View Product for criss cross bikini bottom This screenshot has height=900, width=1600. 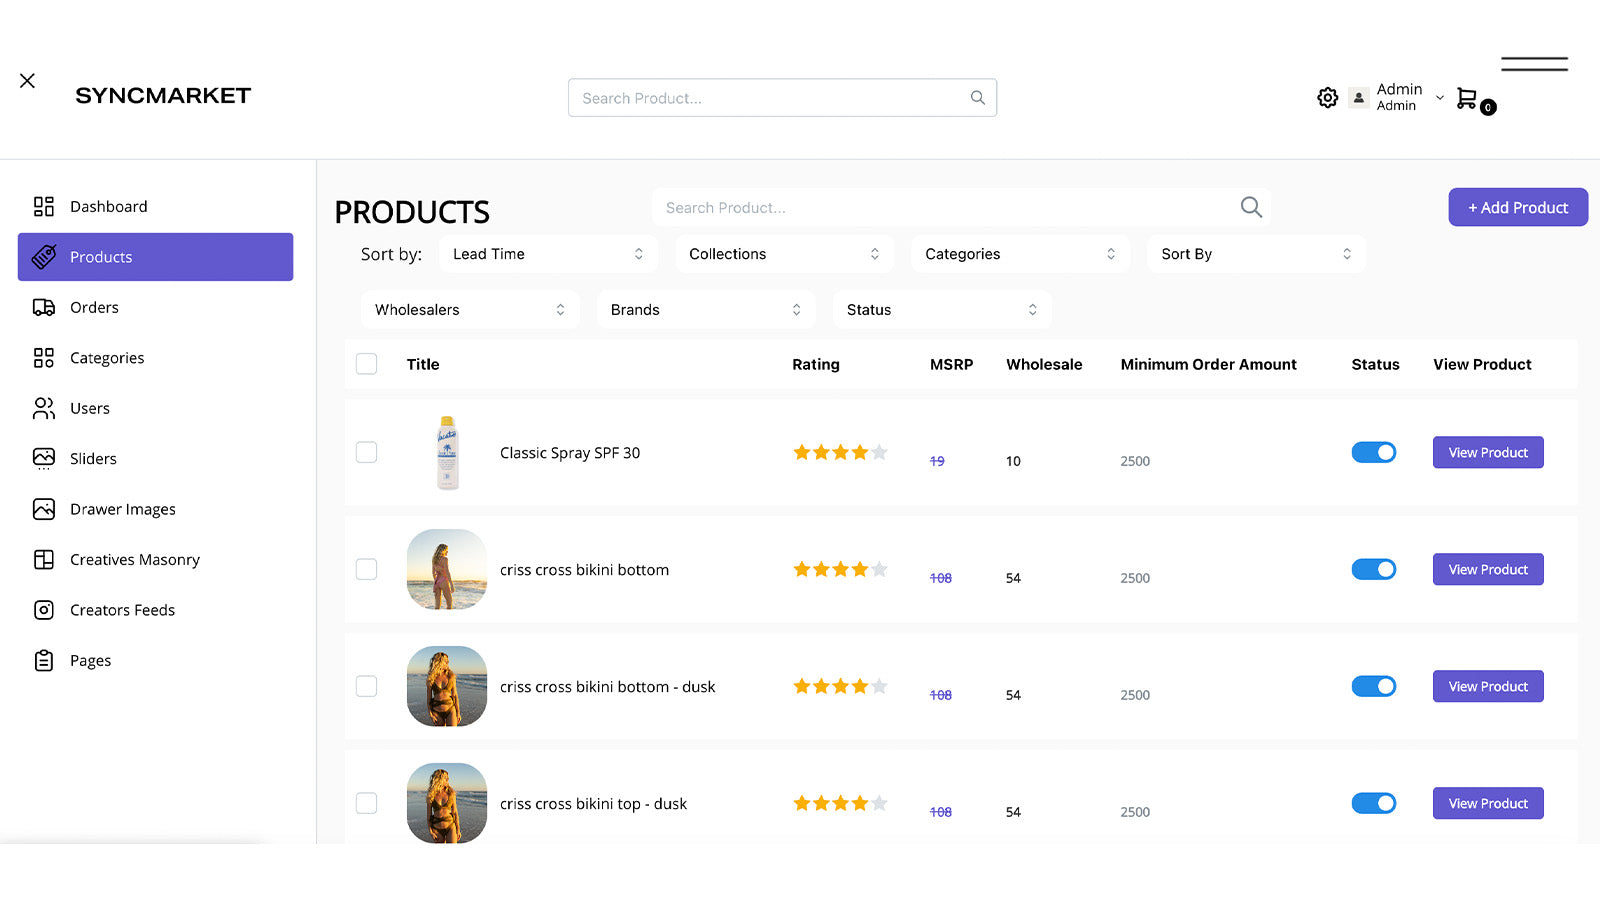(x=1488, y=569)
